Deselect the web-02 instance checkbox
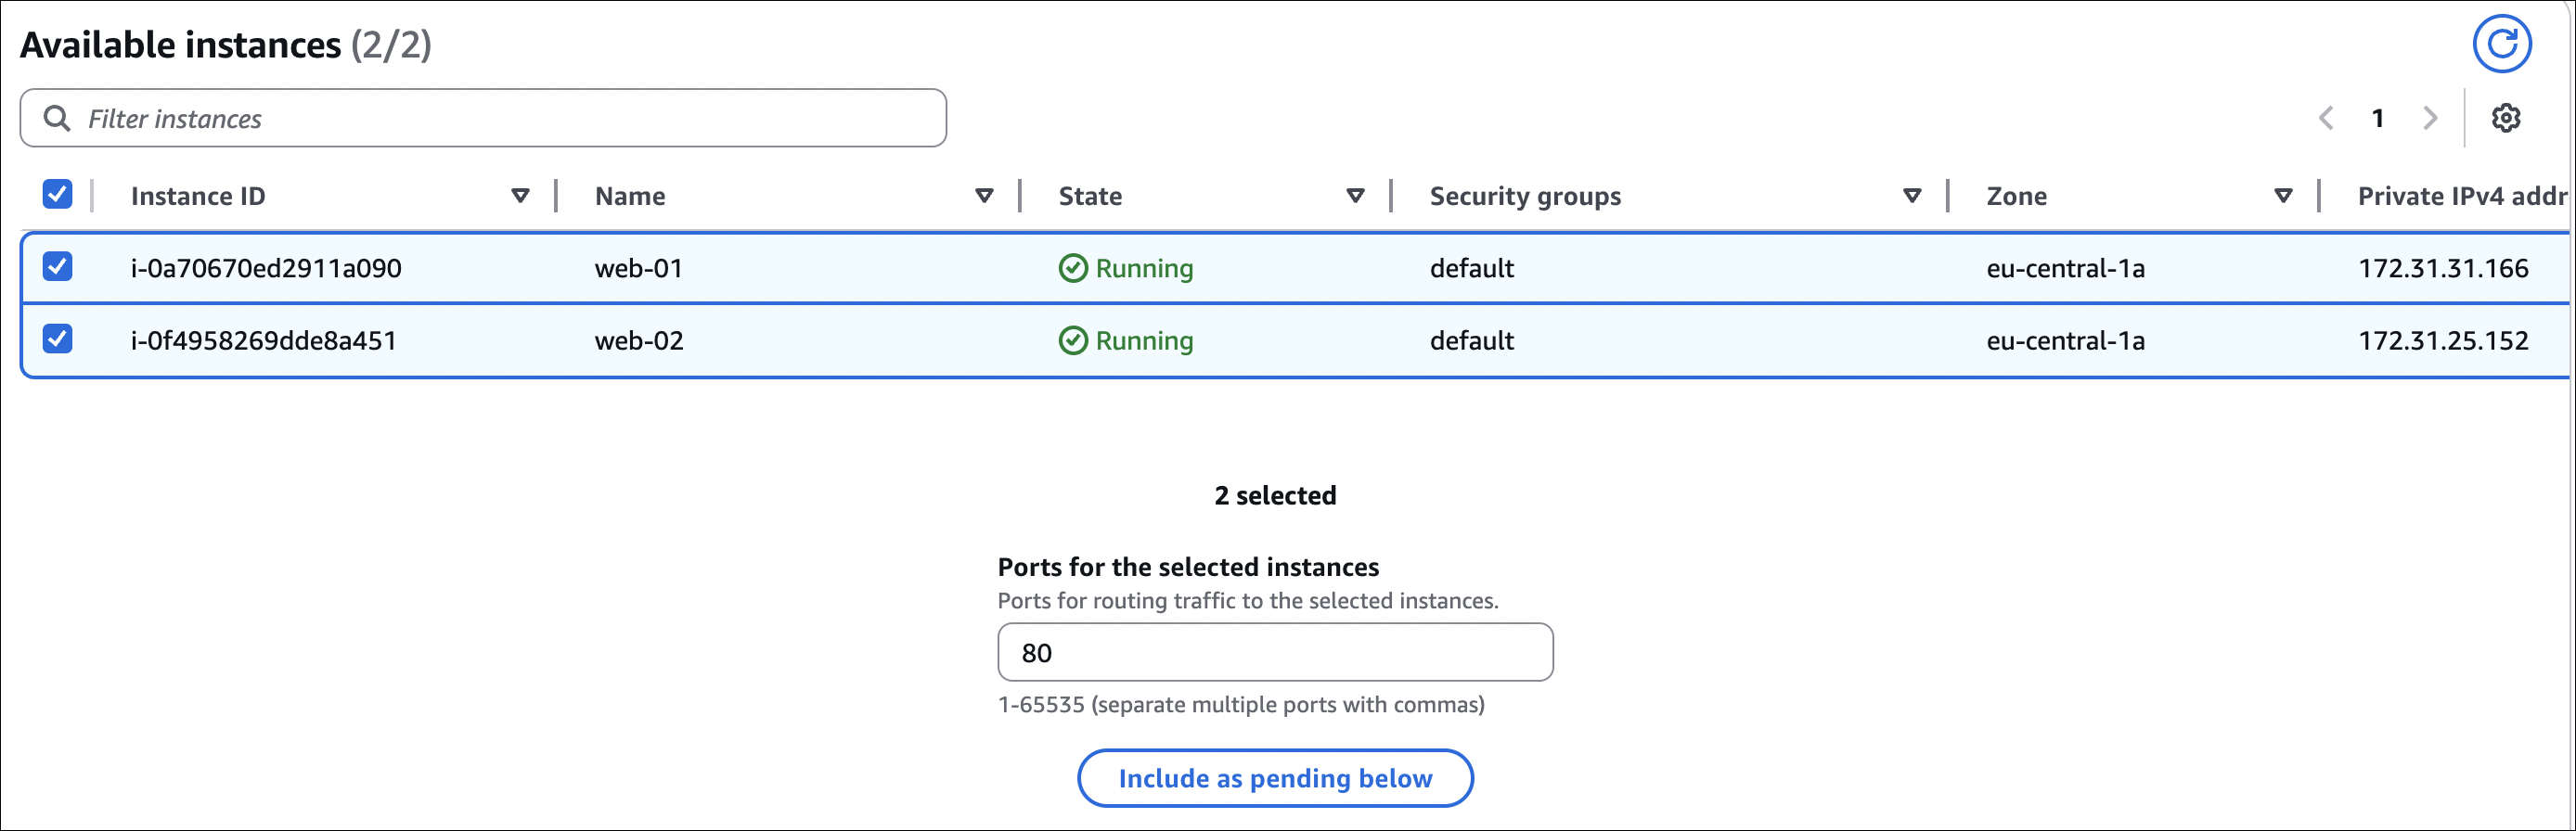 coord(58,339)
